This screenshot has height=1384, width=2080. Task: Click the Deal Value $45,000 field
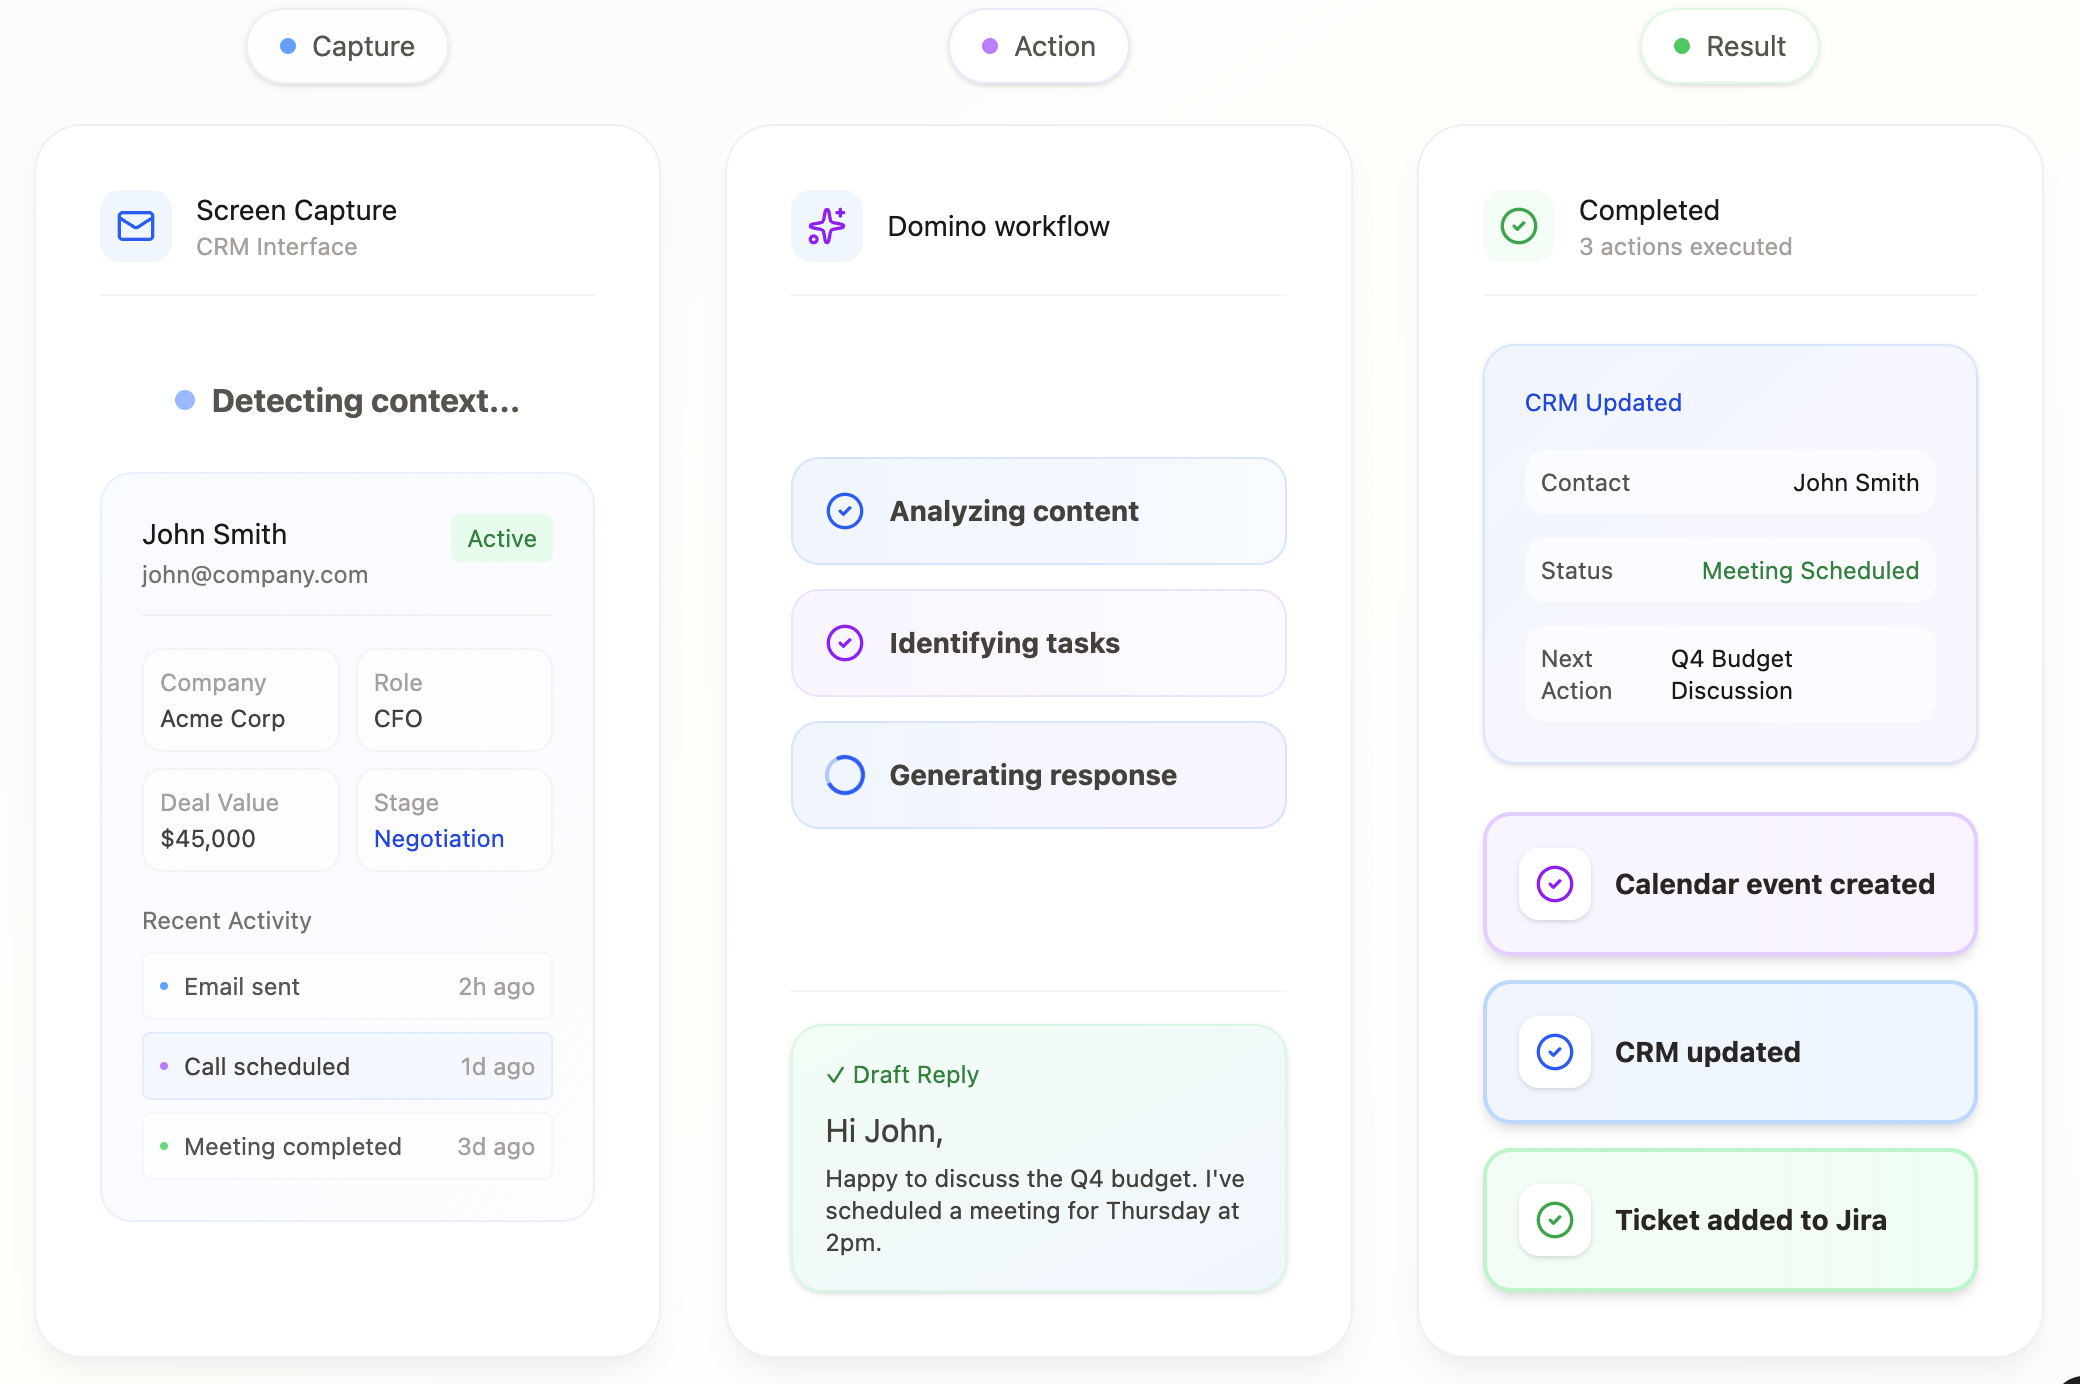(241, 820)
